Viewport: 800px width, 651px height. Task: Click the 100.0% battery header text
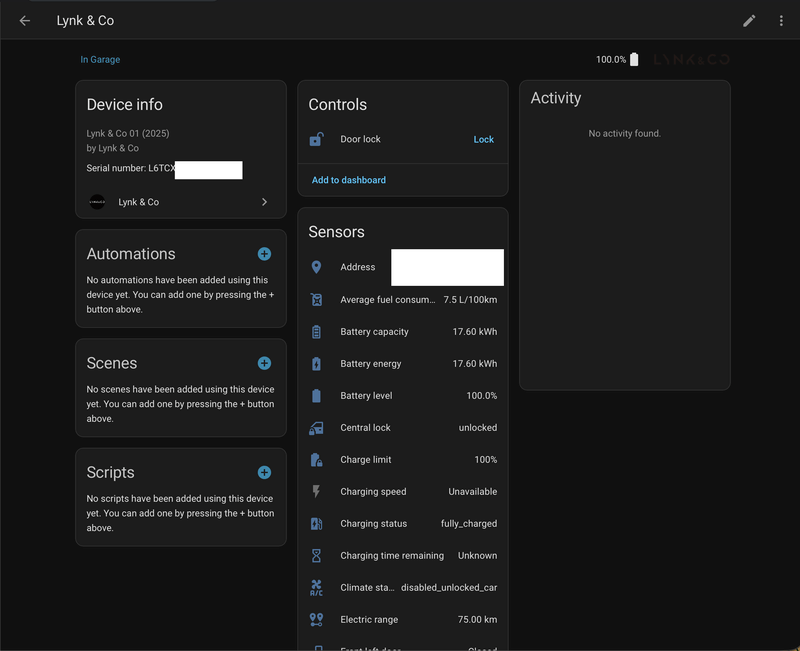pos(611,60)
